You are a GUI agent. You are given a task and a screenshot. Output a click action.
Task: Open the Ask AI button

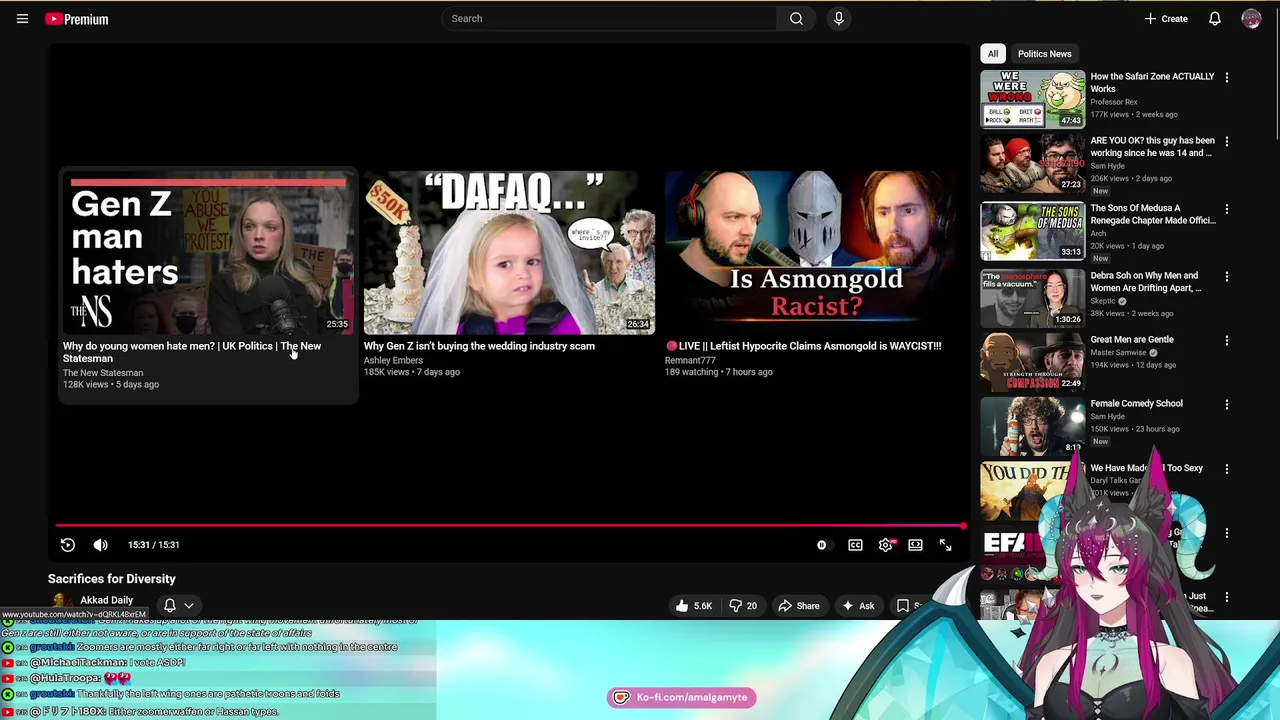(858, 606)
